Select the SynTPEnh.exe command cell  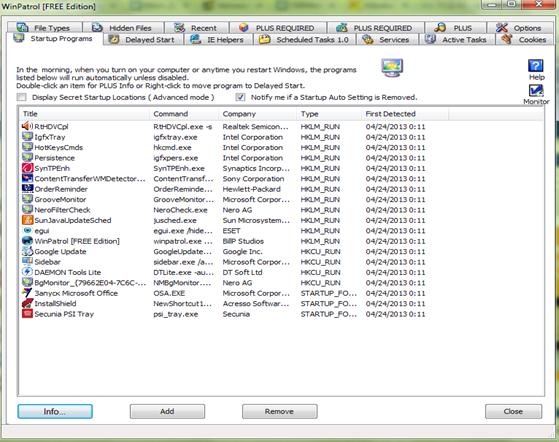click(x=179, y=169)
